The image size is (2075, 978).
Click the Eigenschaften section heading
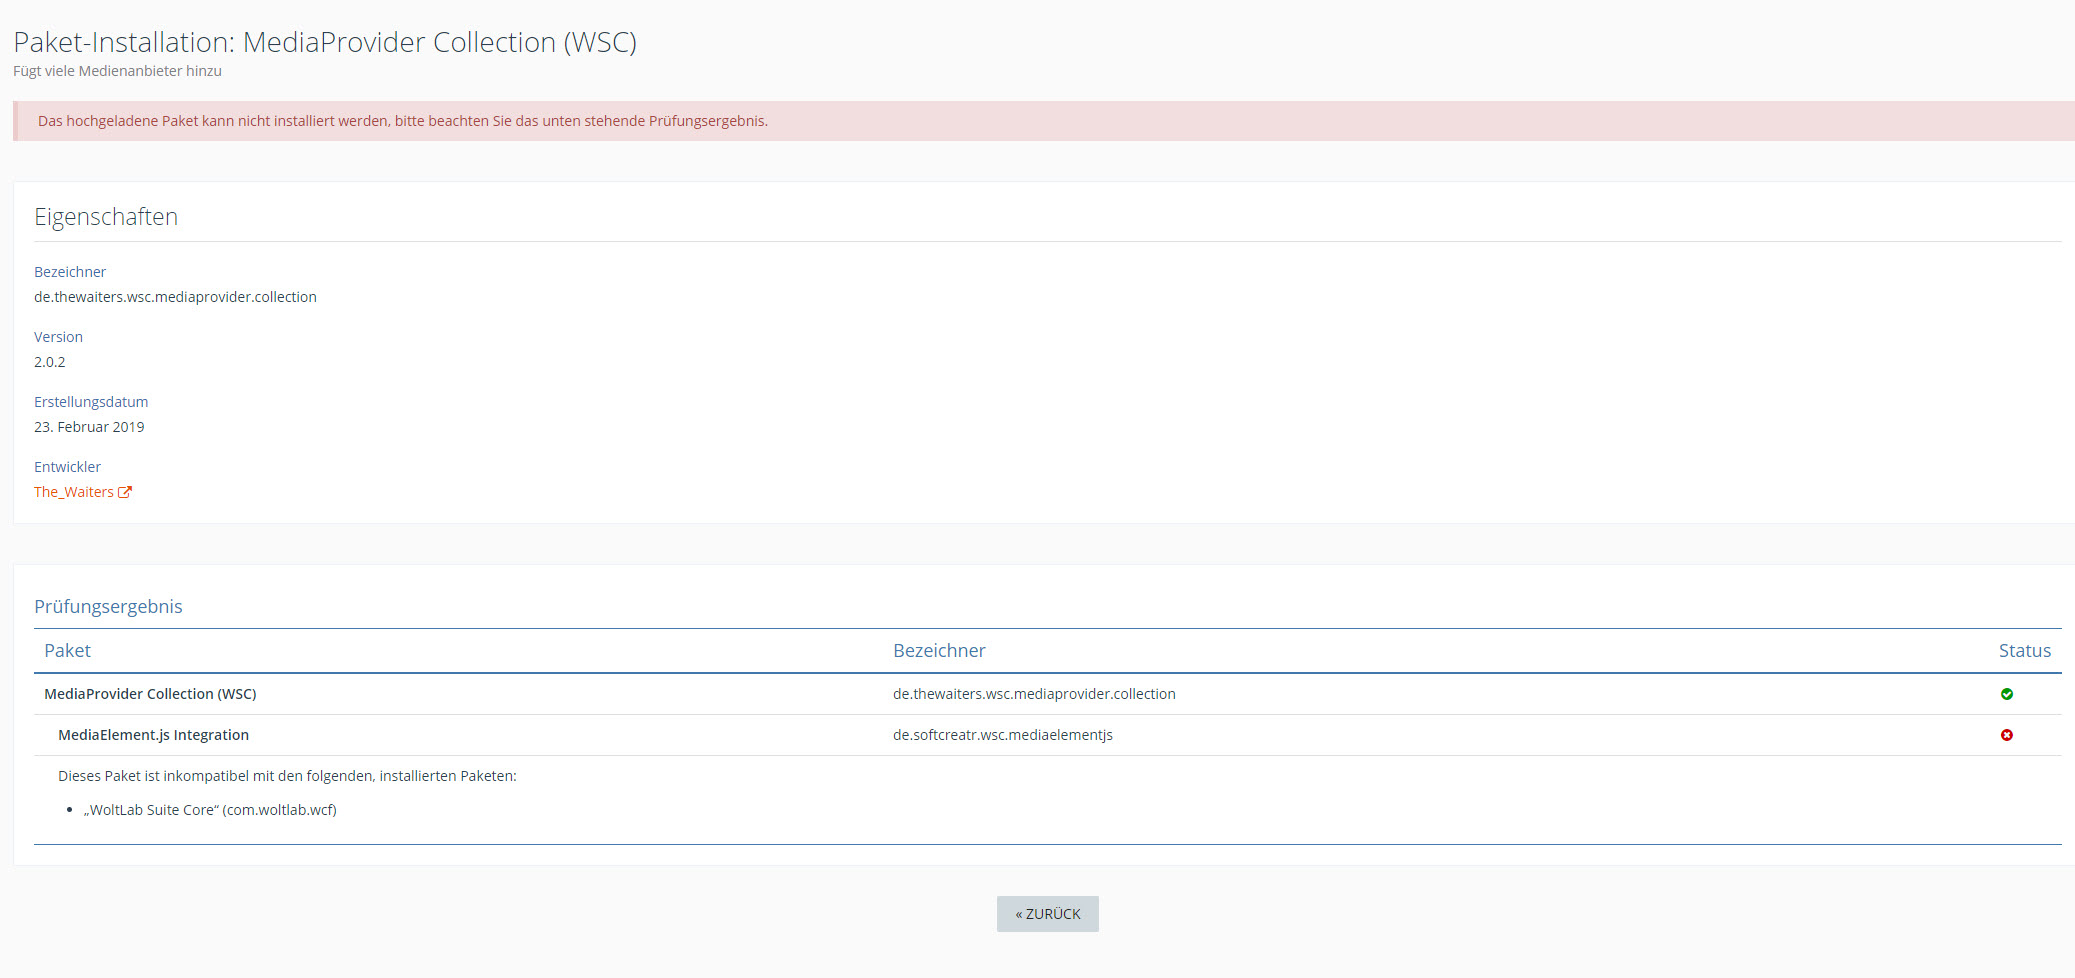(x=106, y=217)
